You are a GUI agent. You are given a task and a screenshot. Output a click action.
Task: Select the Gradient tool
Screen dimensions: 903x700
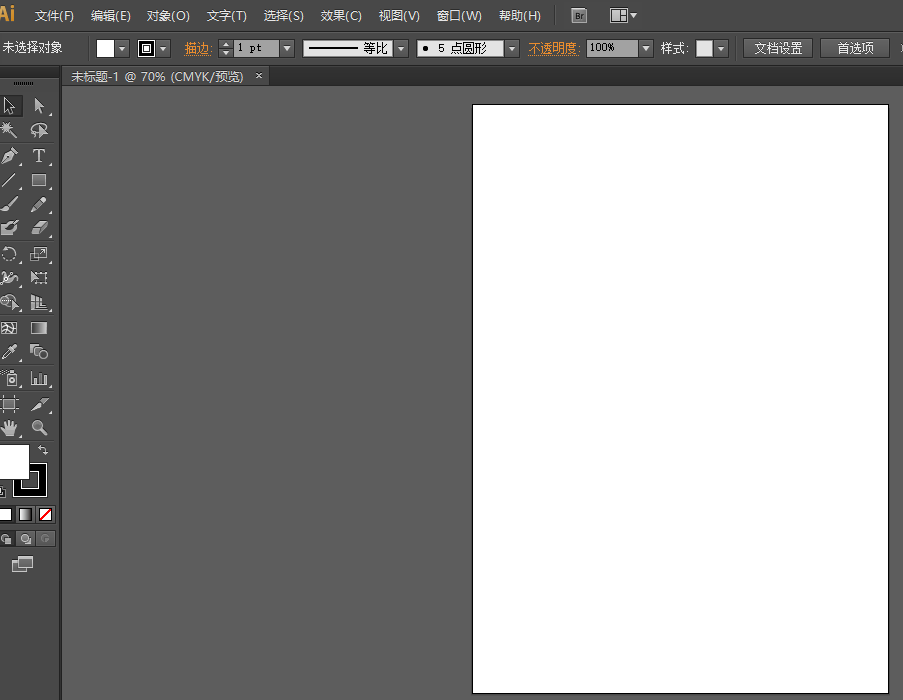pos(39,328)
